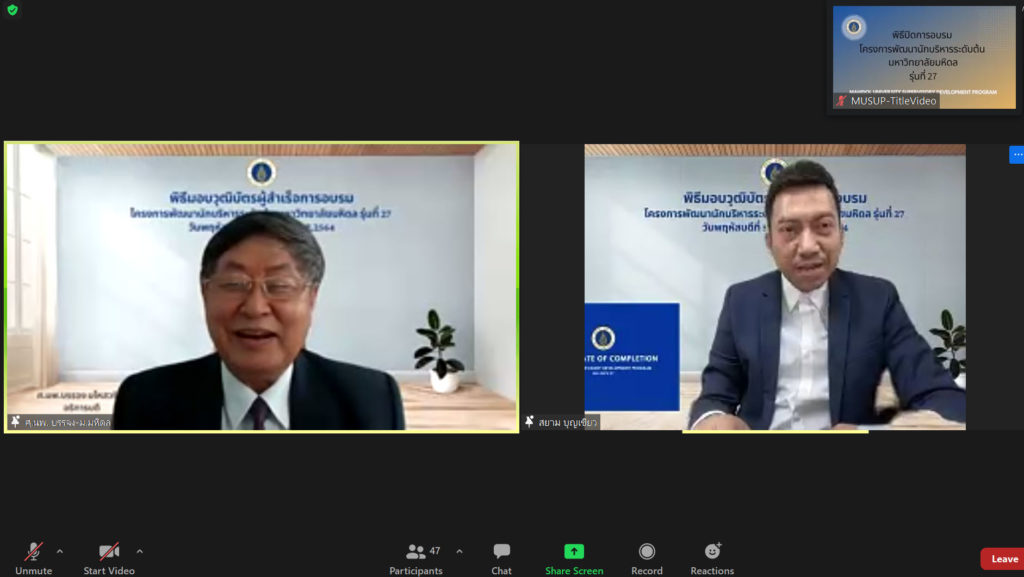The image size is (1024, 577).
Task: Open video options arrow beside Start Video
Action: [x=139, y=551]
